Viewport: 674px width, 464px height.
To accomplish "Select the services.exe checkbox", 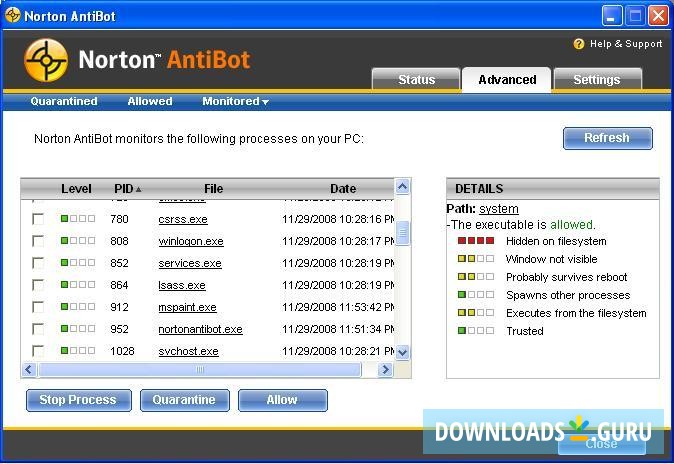I will pyautogui.click(x=38, y=263).
